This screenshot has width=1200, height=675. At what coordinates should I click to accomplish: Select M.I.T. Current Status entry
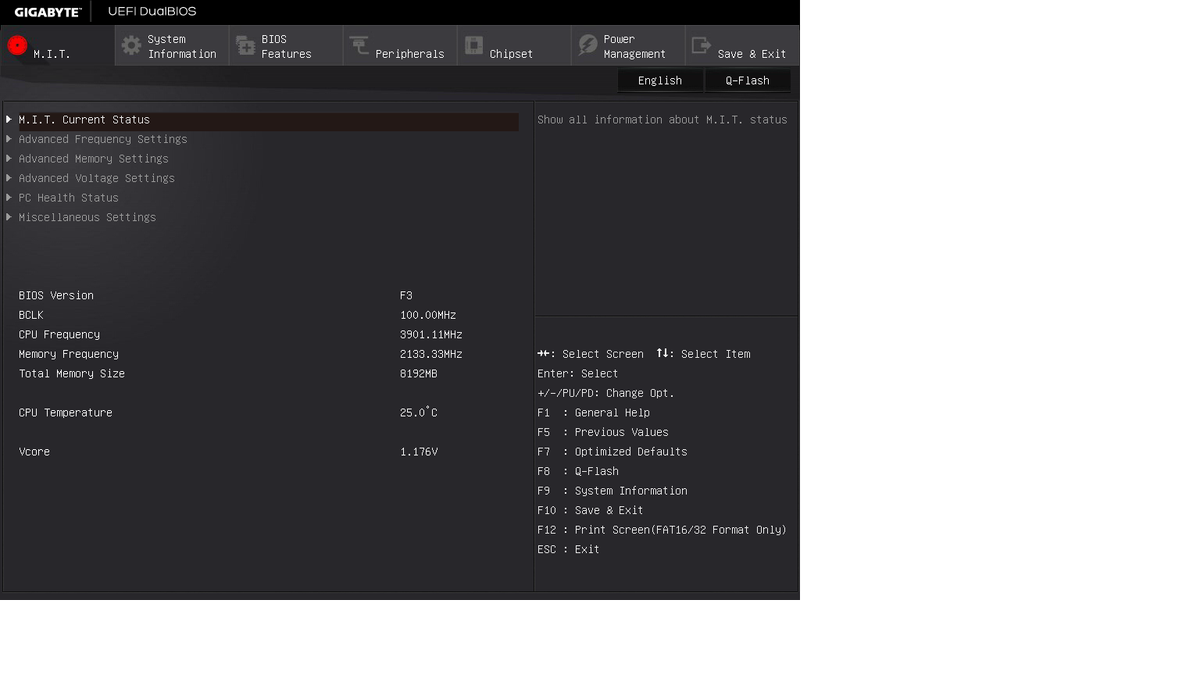coord(268,120)
